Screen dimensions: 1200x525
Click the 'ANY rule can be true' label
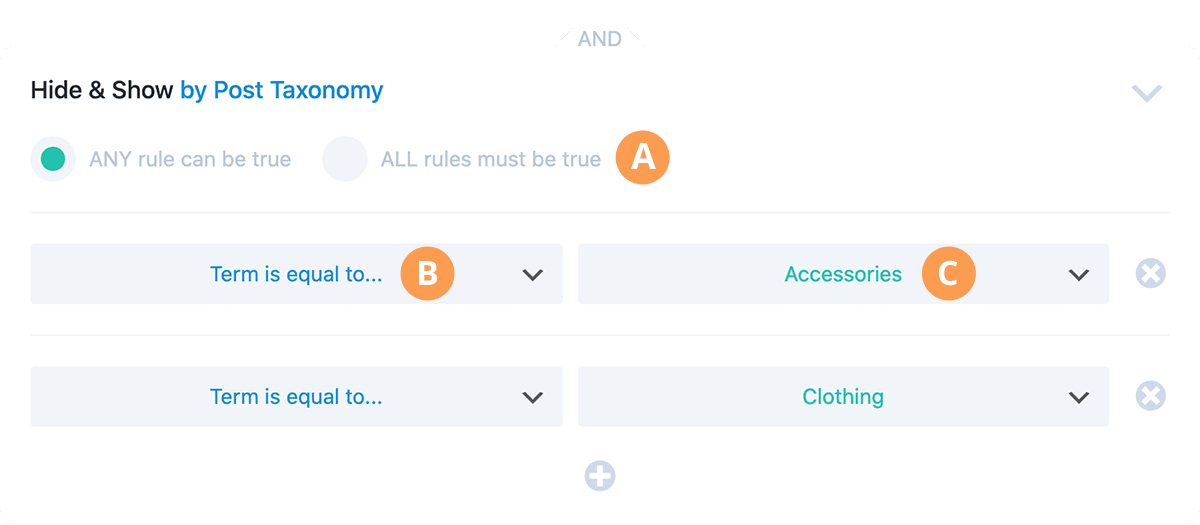tap(190, 159)
